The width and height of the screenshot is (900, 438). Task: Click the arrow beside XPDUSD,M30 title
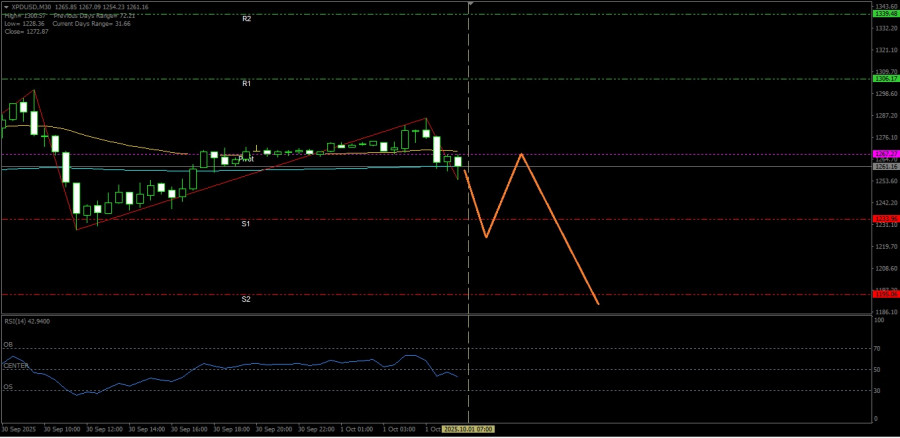(x=5, y=6)
